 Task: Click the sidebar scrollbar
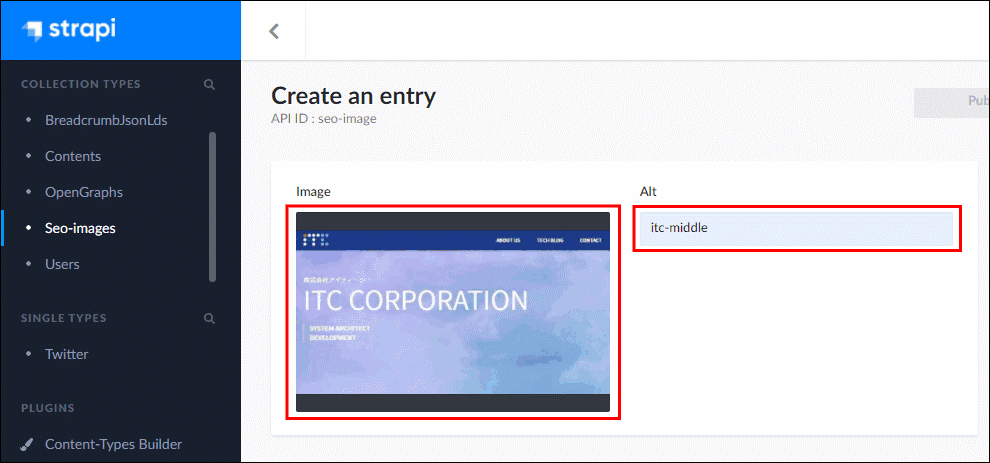(212, 207)
